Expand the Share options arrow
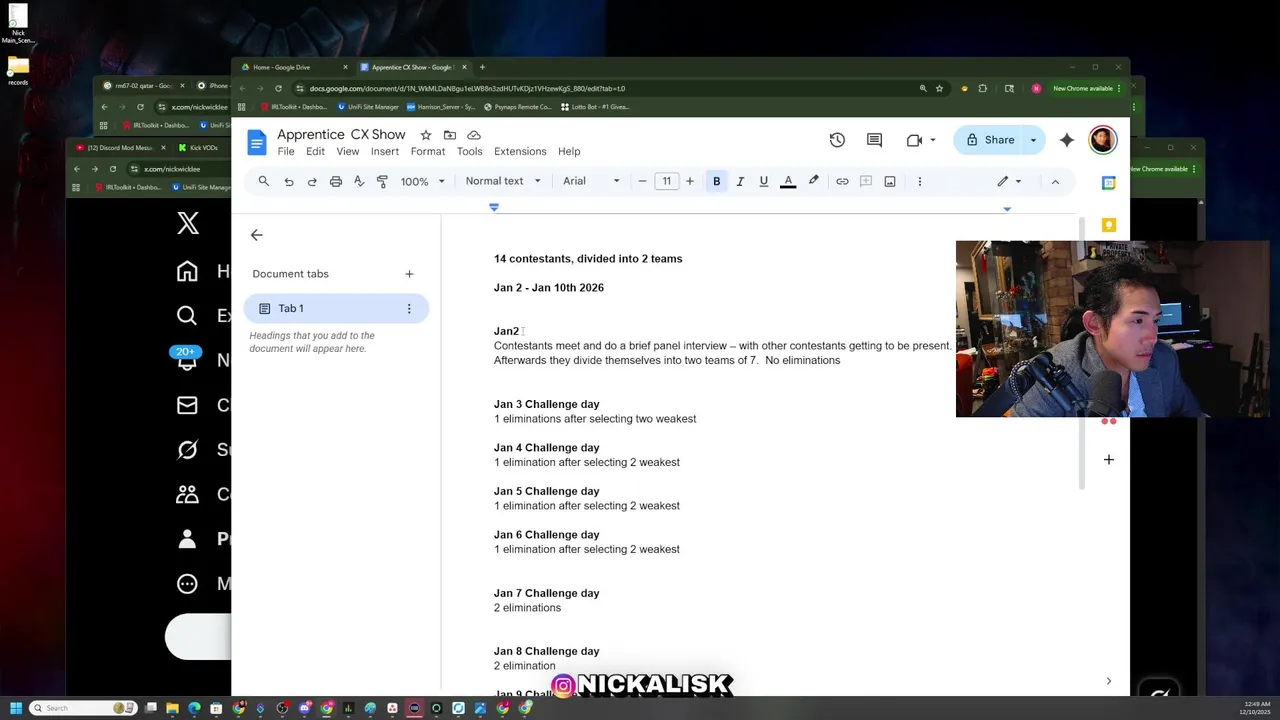Image resolution: width=1280 pixels, height=720 pixels. [1033, 140]
